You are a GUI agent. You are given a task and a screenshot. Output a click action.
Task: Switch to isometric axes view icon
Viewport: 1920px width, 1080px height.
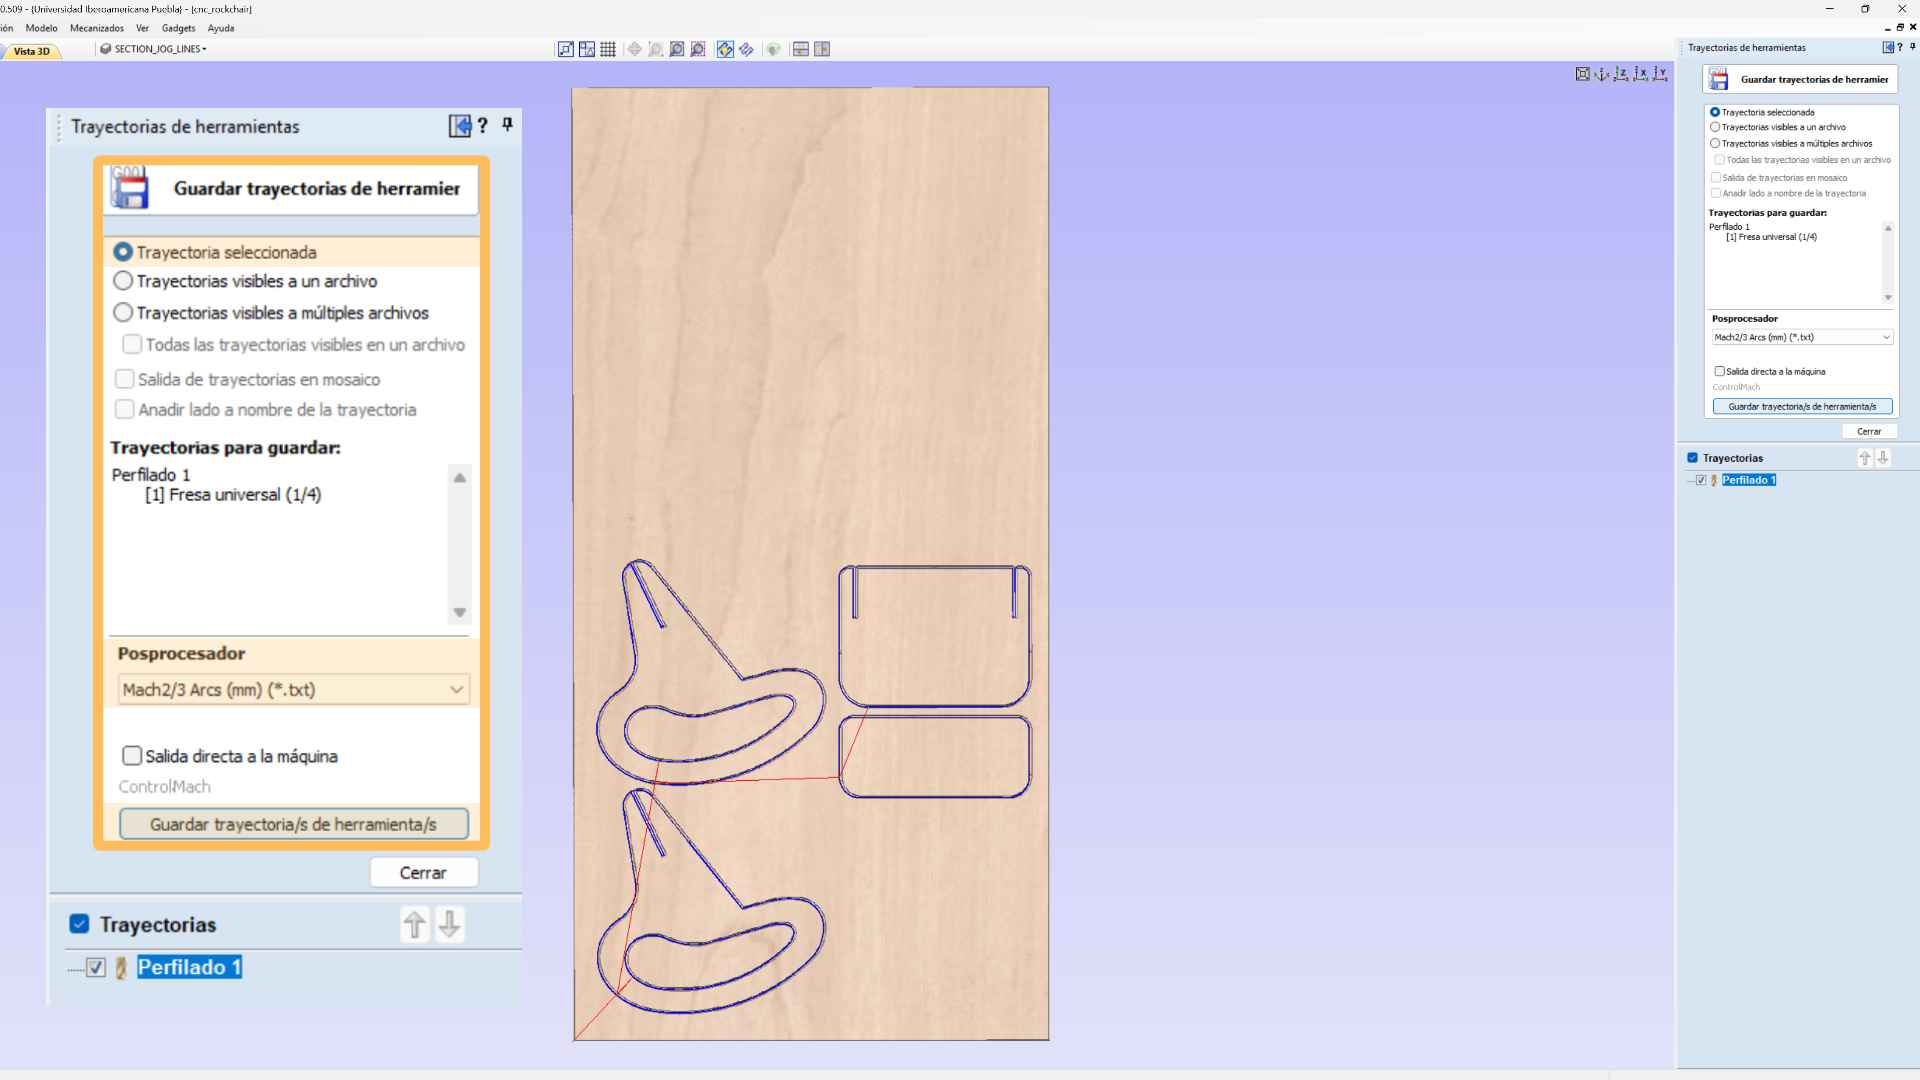click(1602, 74)
